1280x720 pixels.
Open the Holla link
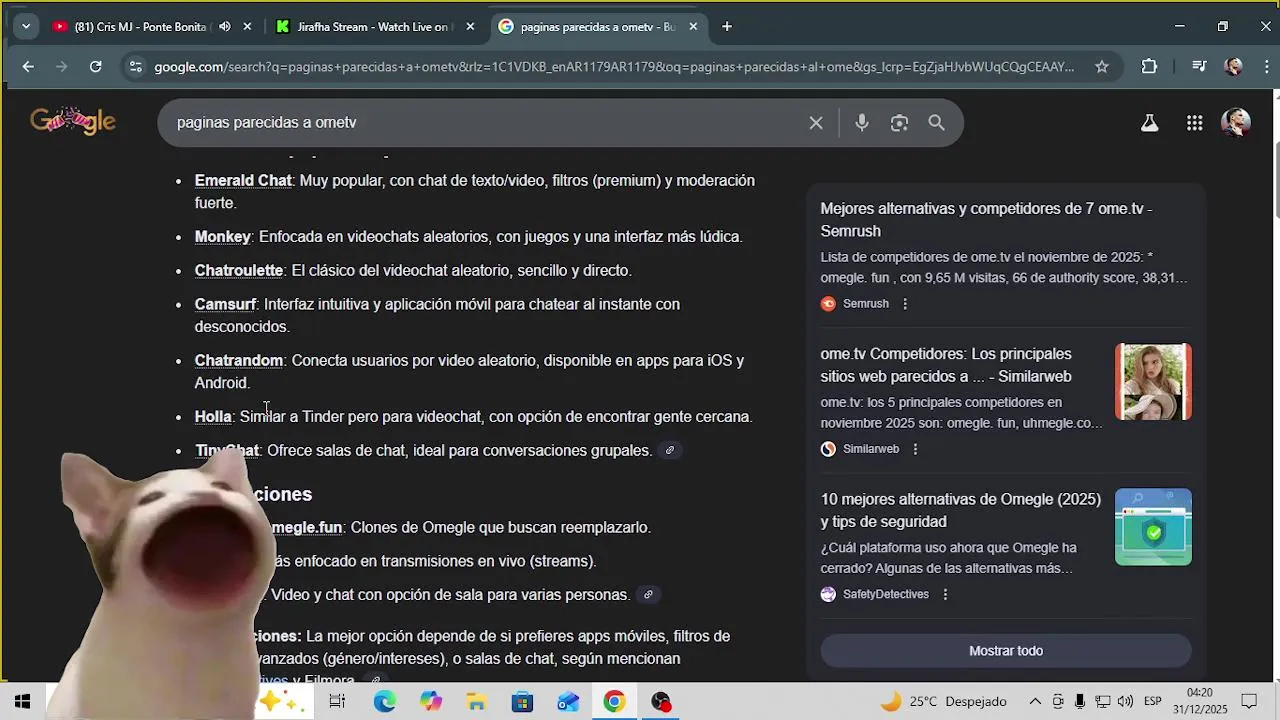tap(213, 417)
